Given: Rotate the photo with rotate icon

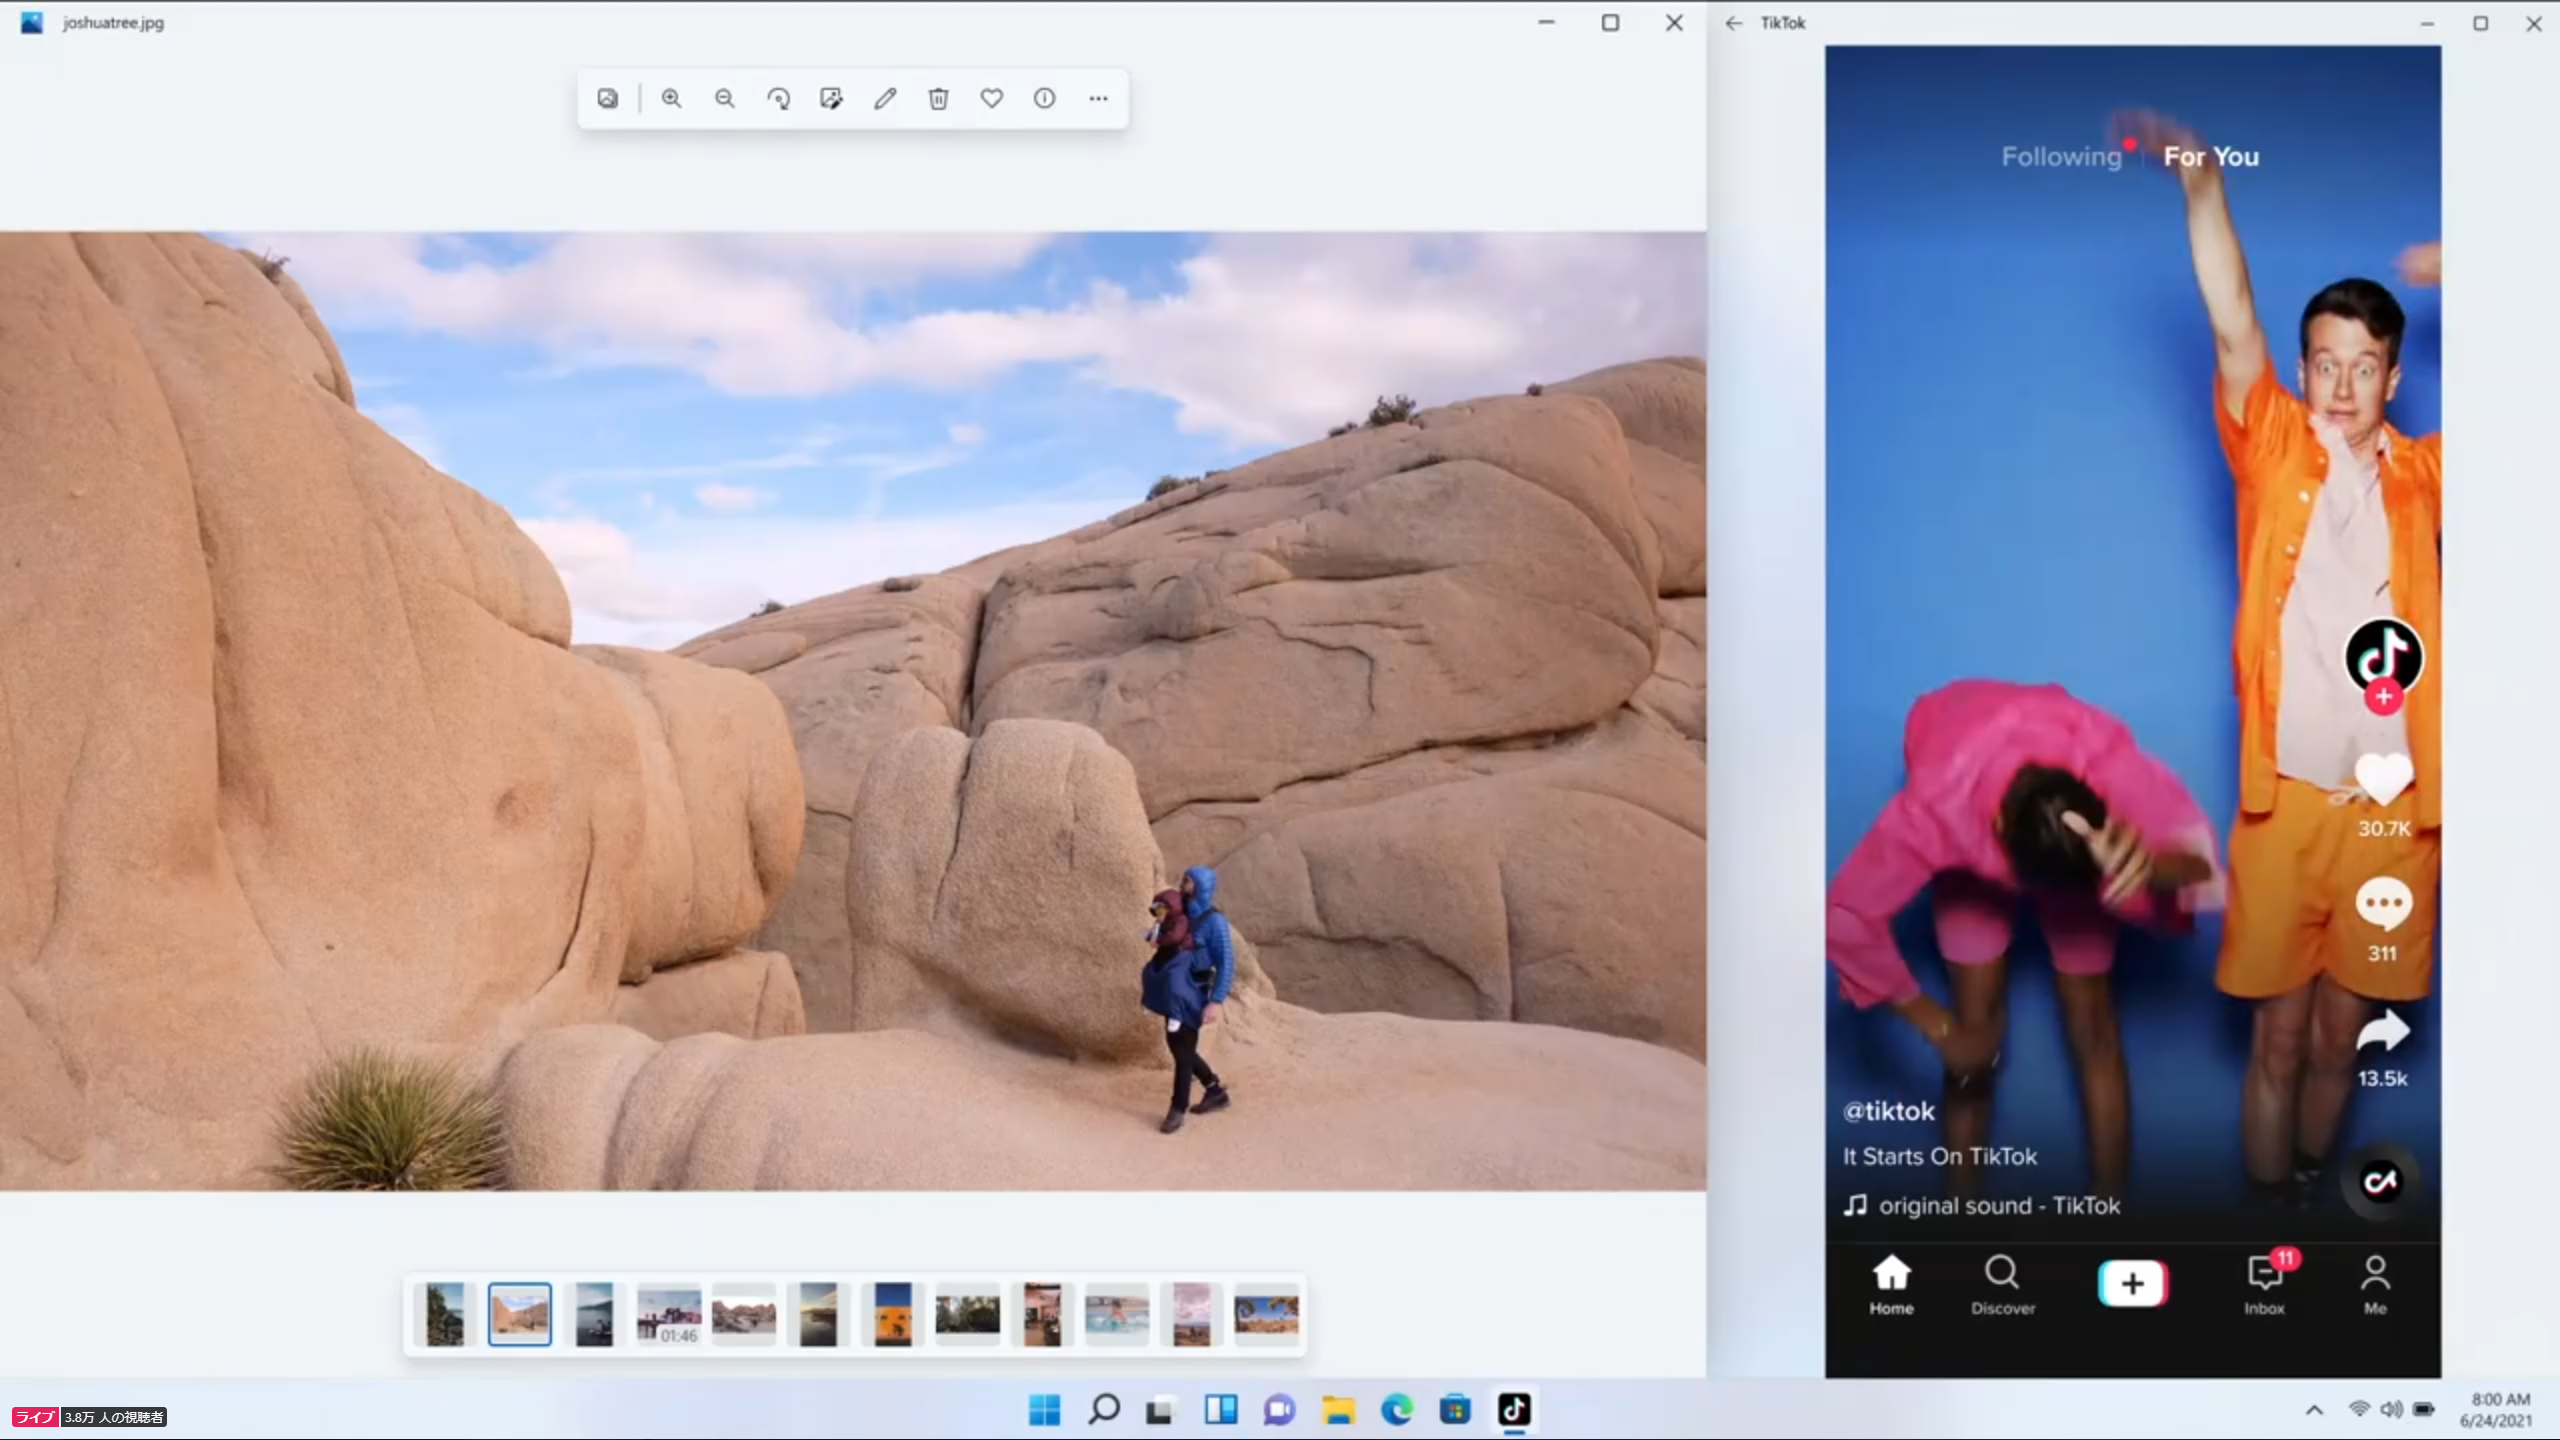Looking at the screenshot, I should [x=778, y=98].
